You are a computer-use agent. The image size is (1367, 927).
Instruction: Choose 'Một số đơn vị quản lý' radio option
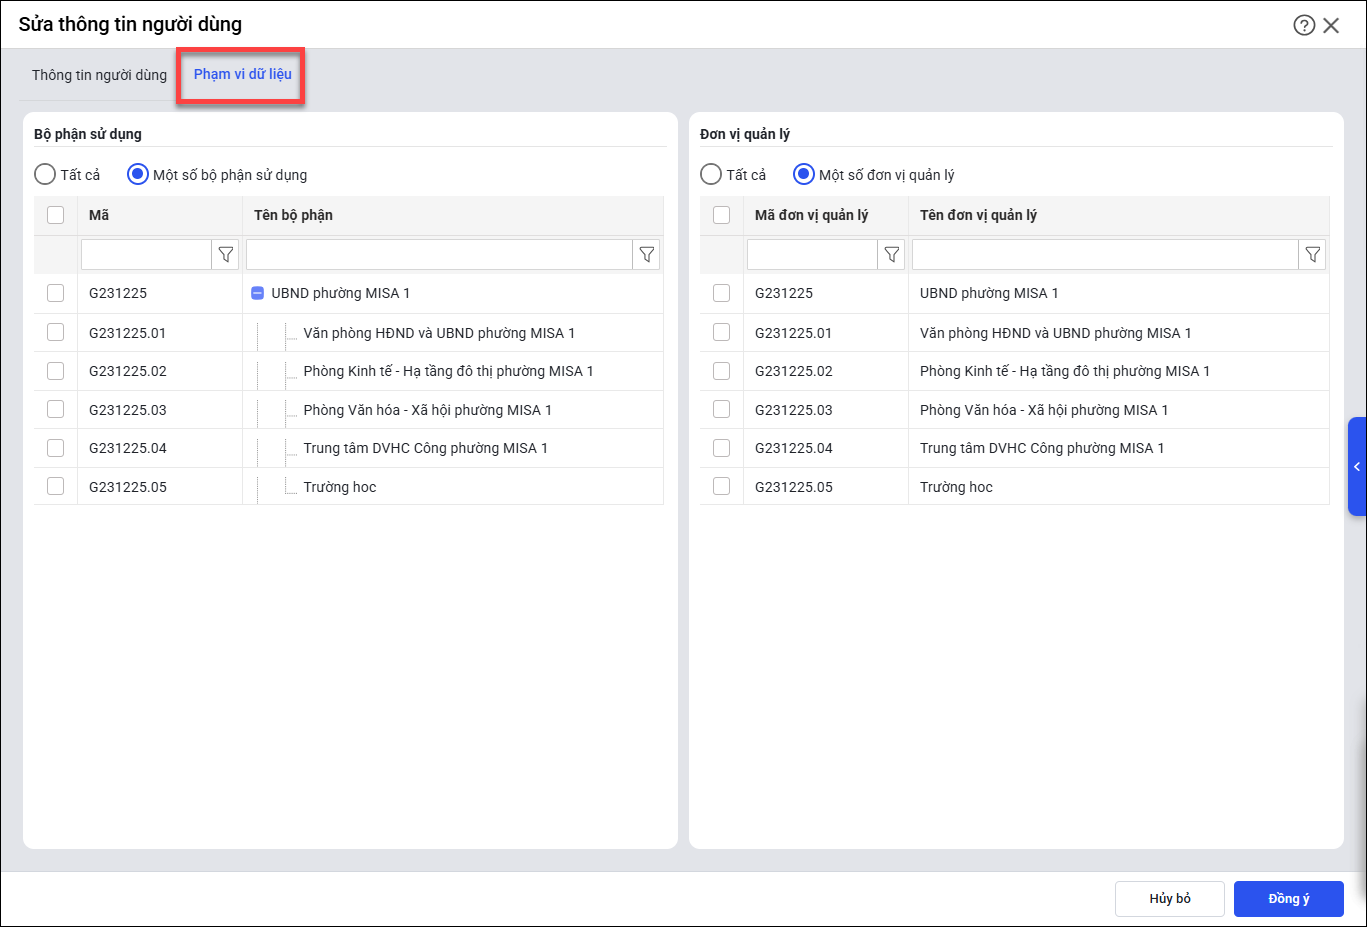804,175
